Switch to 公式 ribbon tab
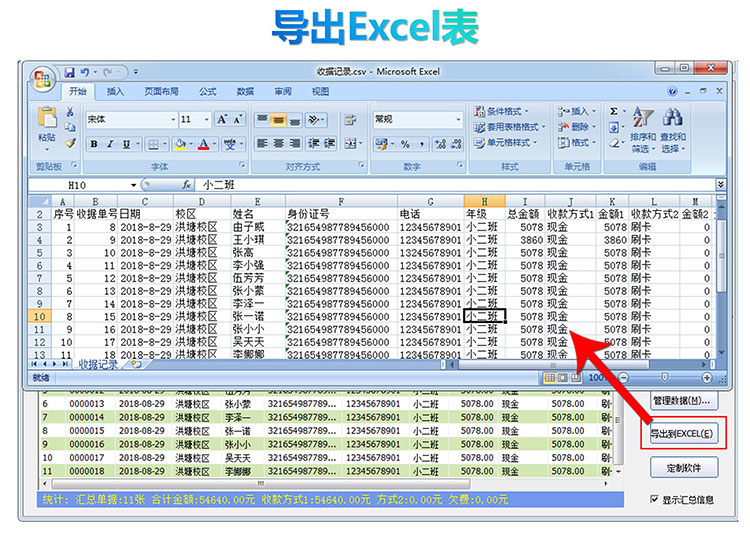The image size is (750, 552). pos(208,91)
